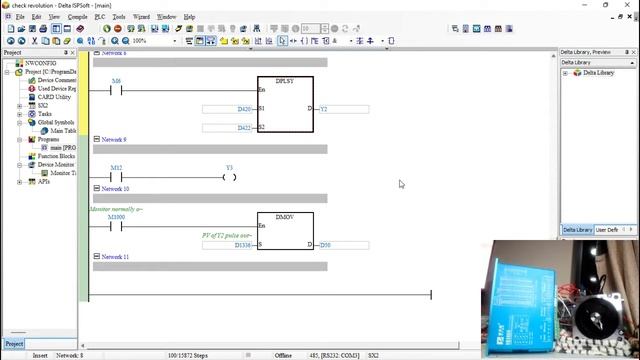Open main program in Programs tree
The height and width of the screenshot is (360, 640).
click(63, 148)
